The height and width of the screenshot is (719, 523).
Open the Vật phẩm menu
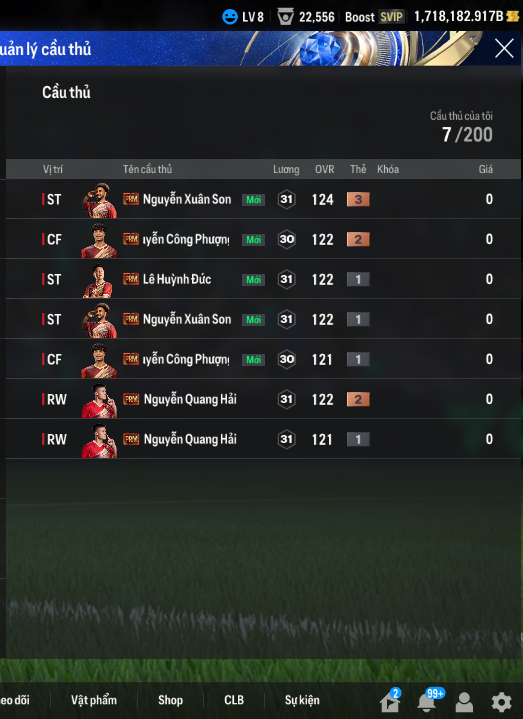pos(94,700)
